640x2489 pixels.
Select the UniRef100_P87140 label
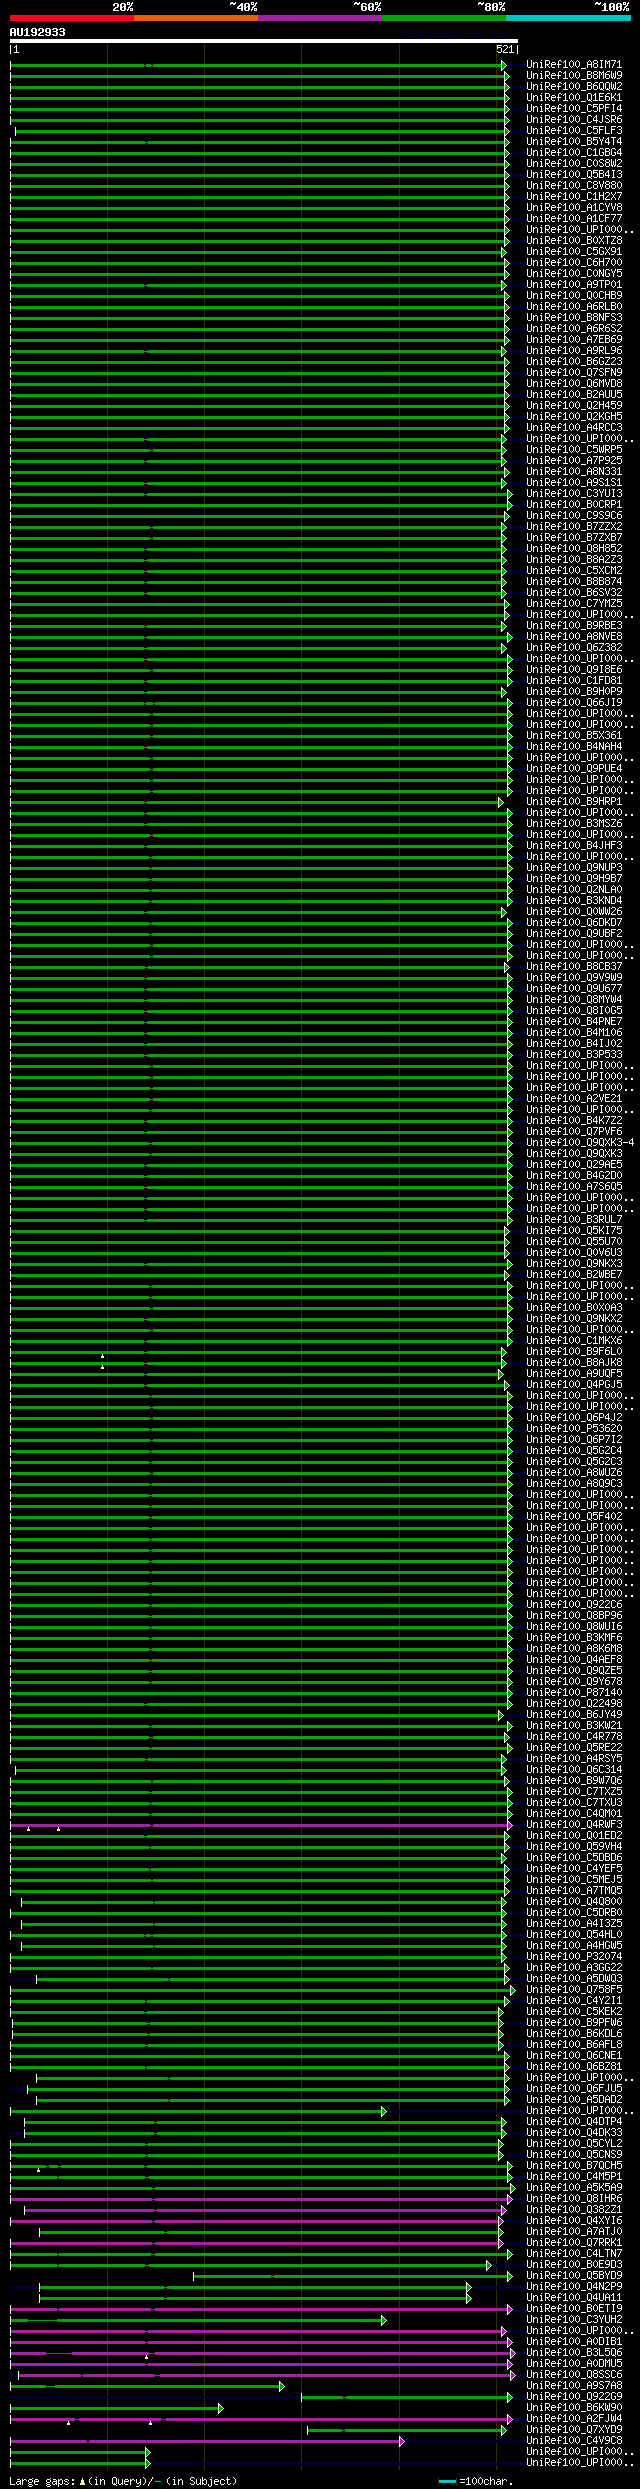(574, 1693)
